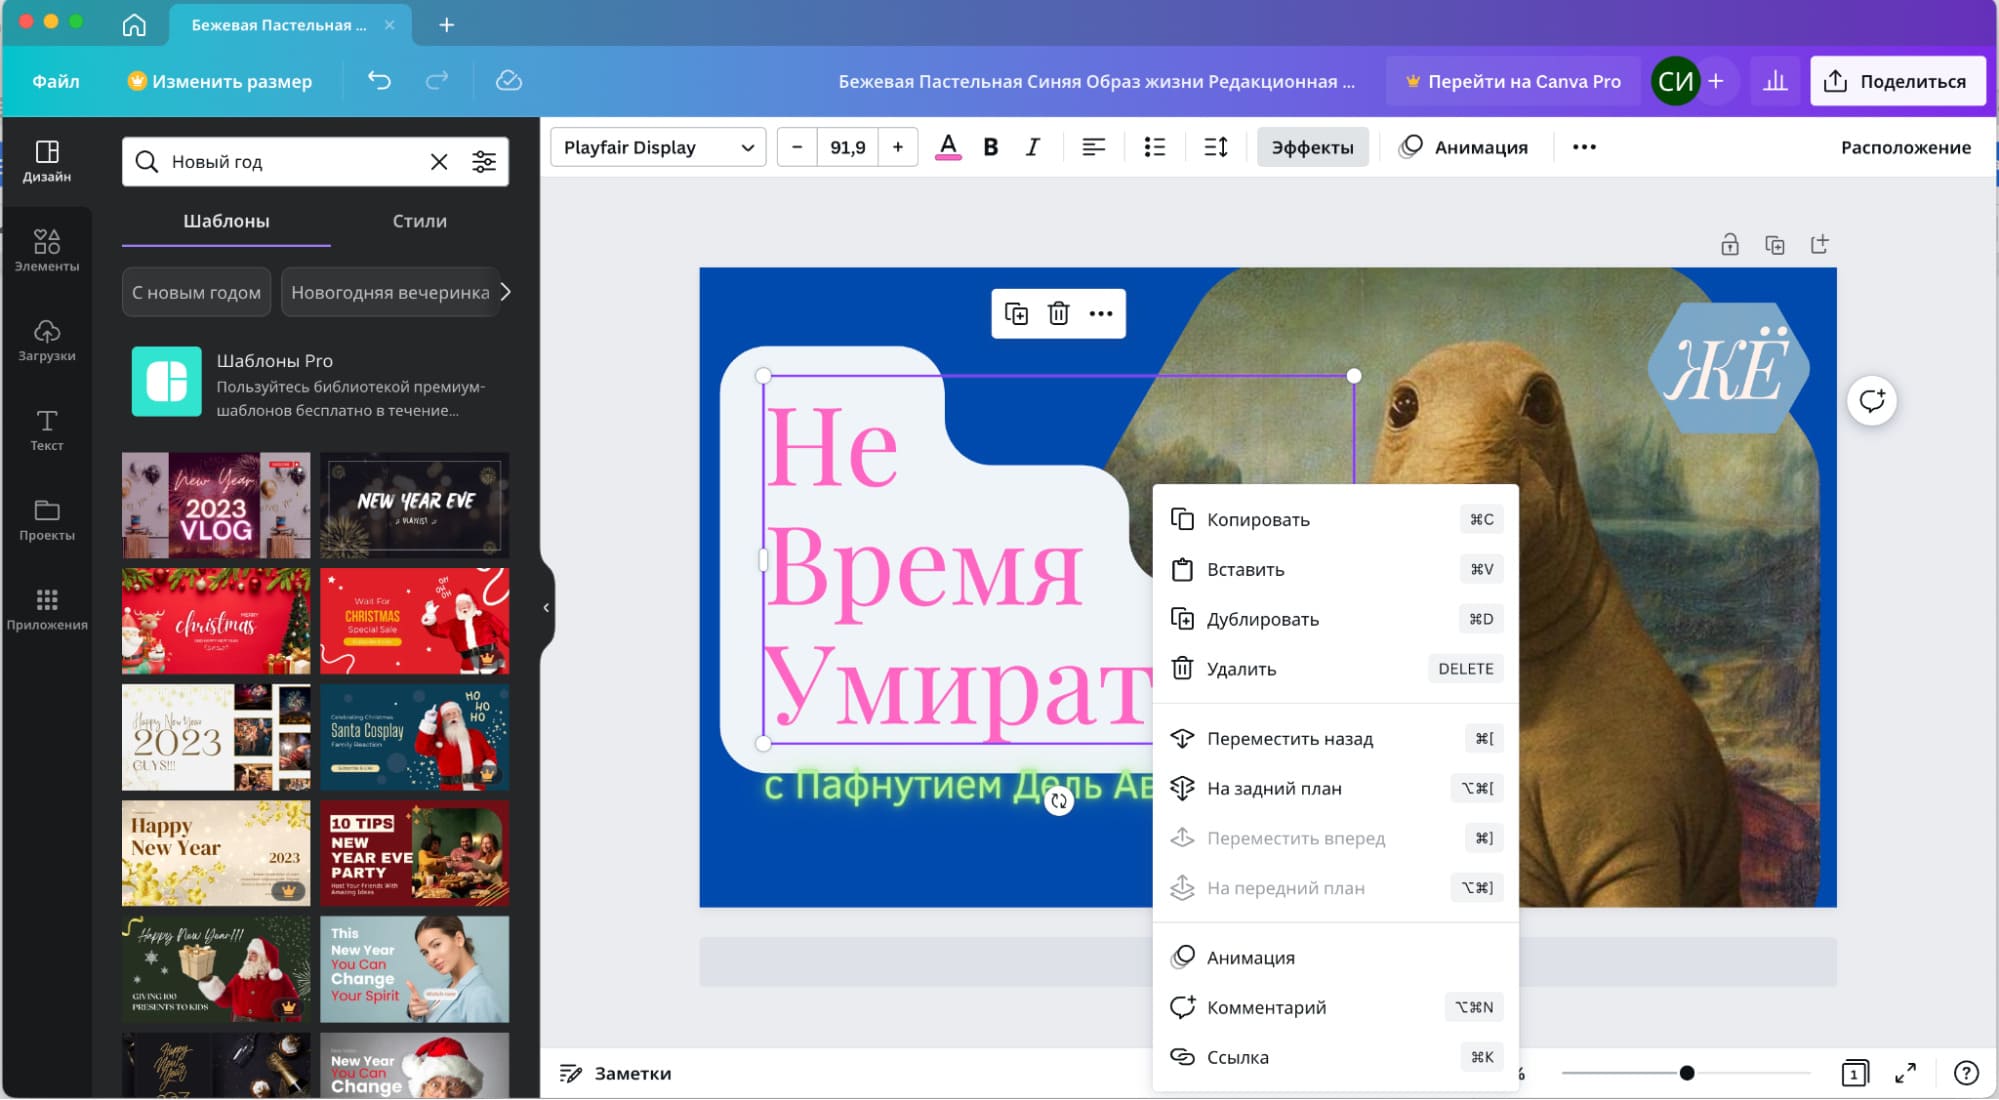Duplicate the page

[1775, 245]
